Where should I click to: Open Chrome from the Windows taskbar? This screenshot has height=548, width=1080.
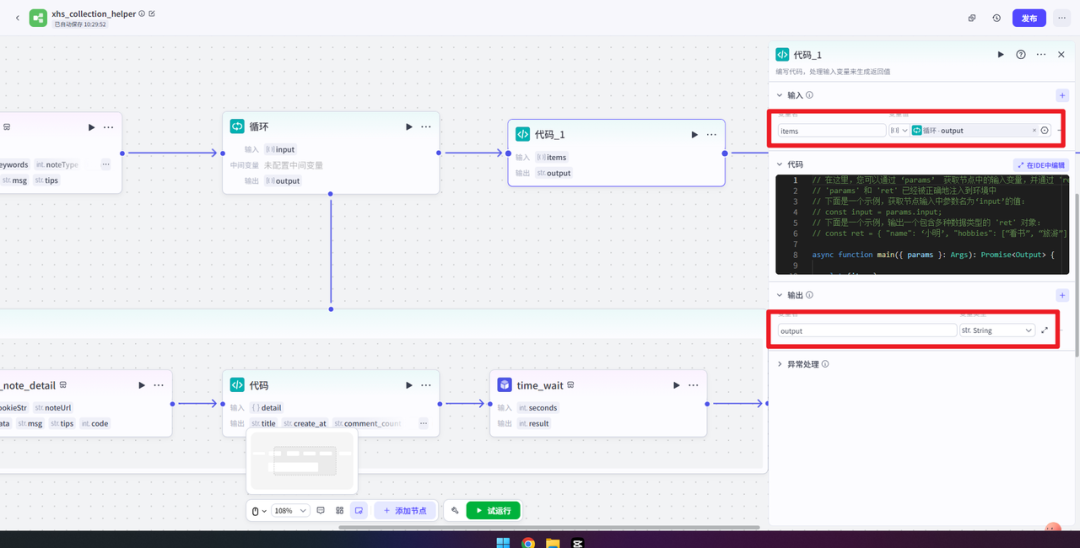click(528, 543)
